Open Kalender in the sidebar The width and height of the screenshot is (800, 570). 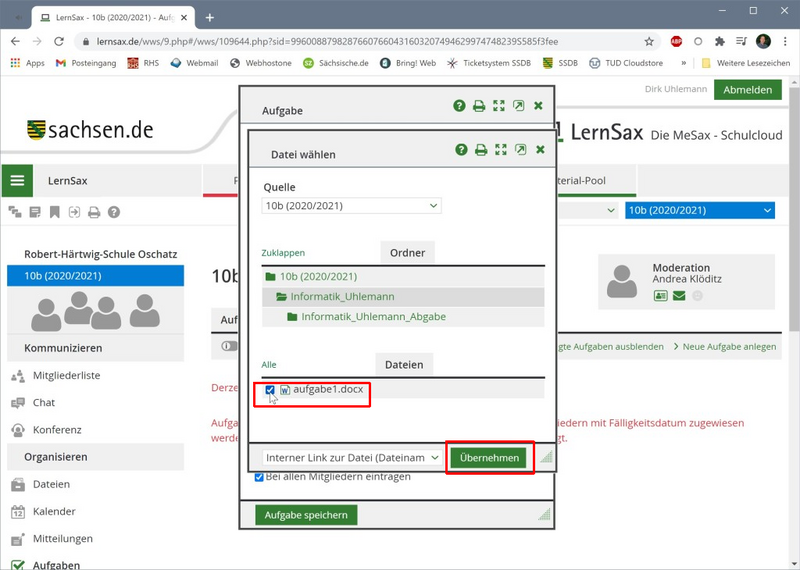55,511
